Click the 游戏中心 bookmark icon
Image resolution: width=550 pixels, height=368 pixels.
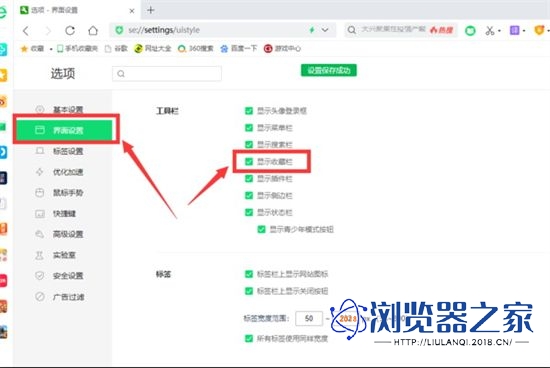pyautogui.click(x=268, y=48)
